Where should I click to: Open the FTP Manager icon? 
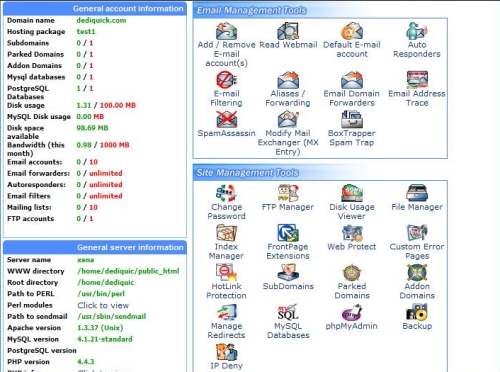pos(288,193)
